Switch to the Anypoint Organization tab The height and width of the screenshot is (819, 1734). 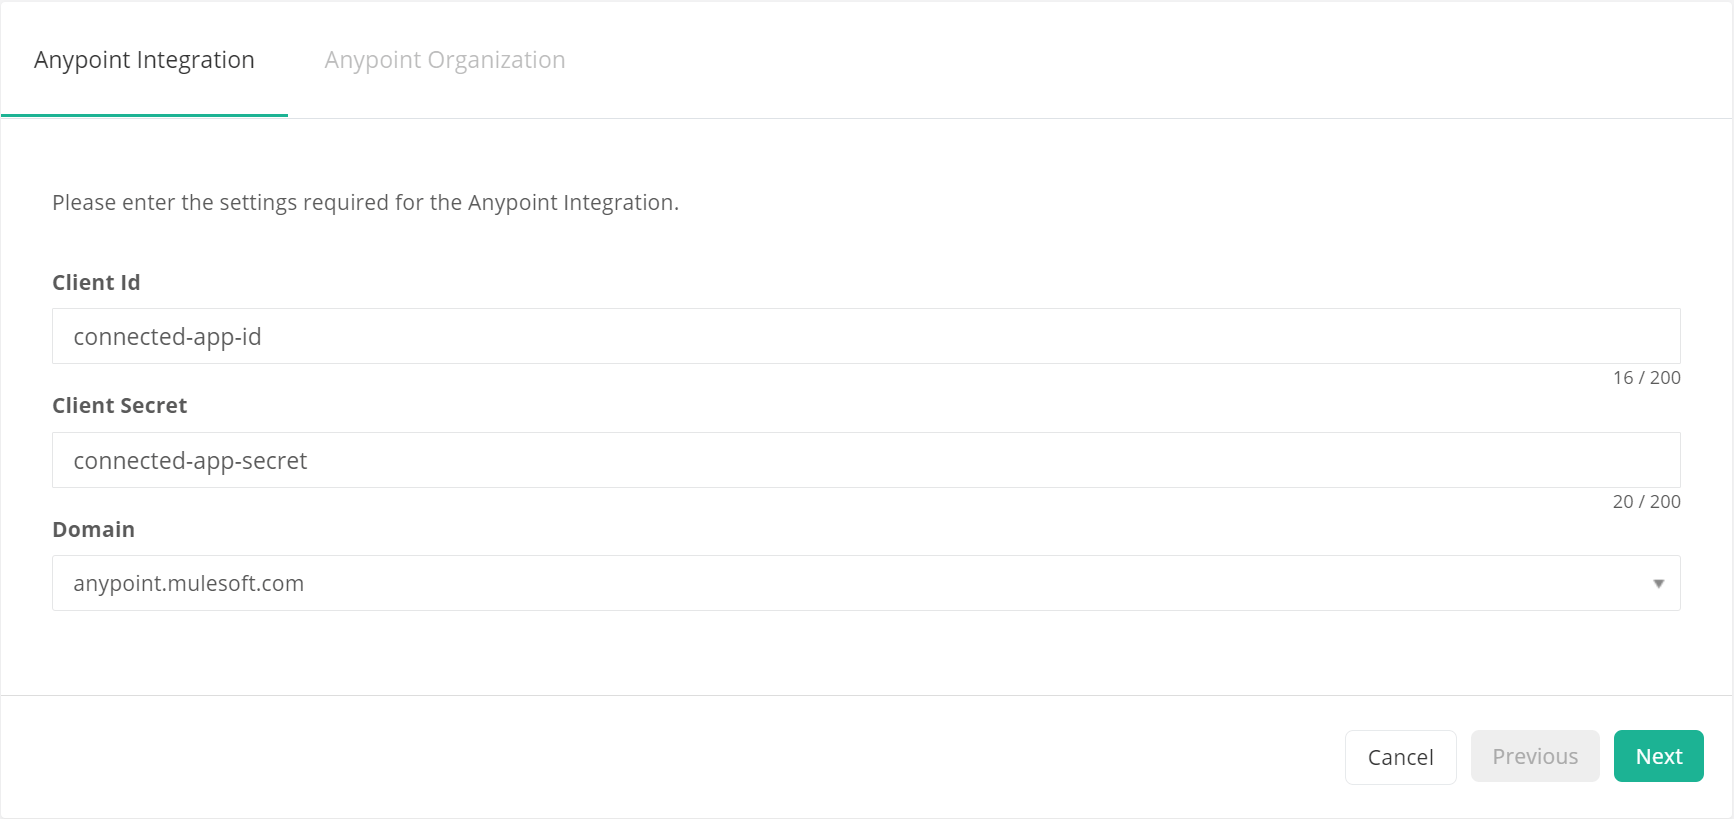click(x=444, y=60)
